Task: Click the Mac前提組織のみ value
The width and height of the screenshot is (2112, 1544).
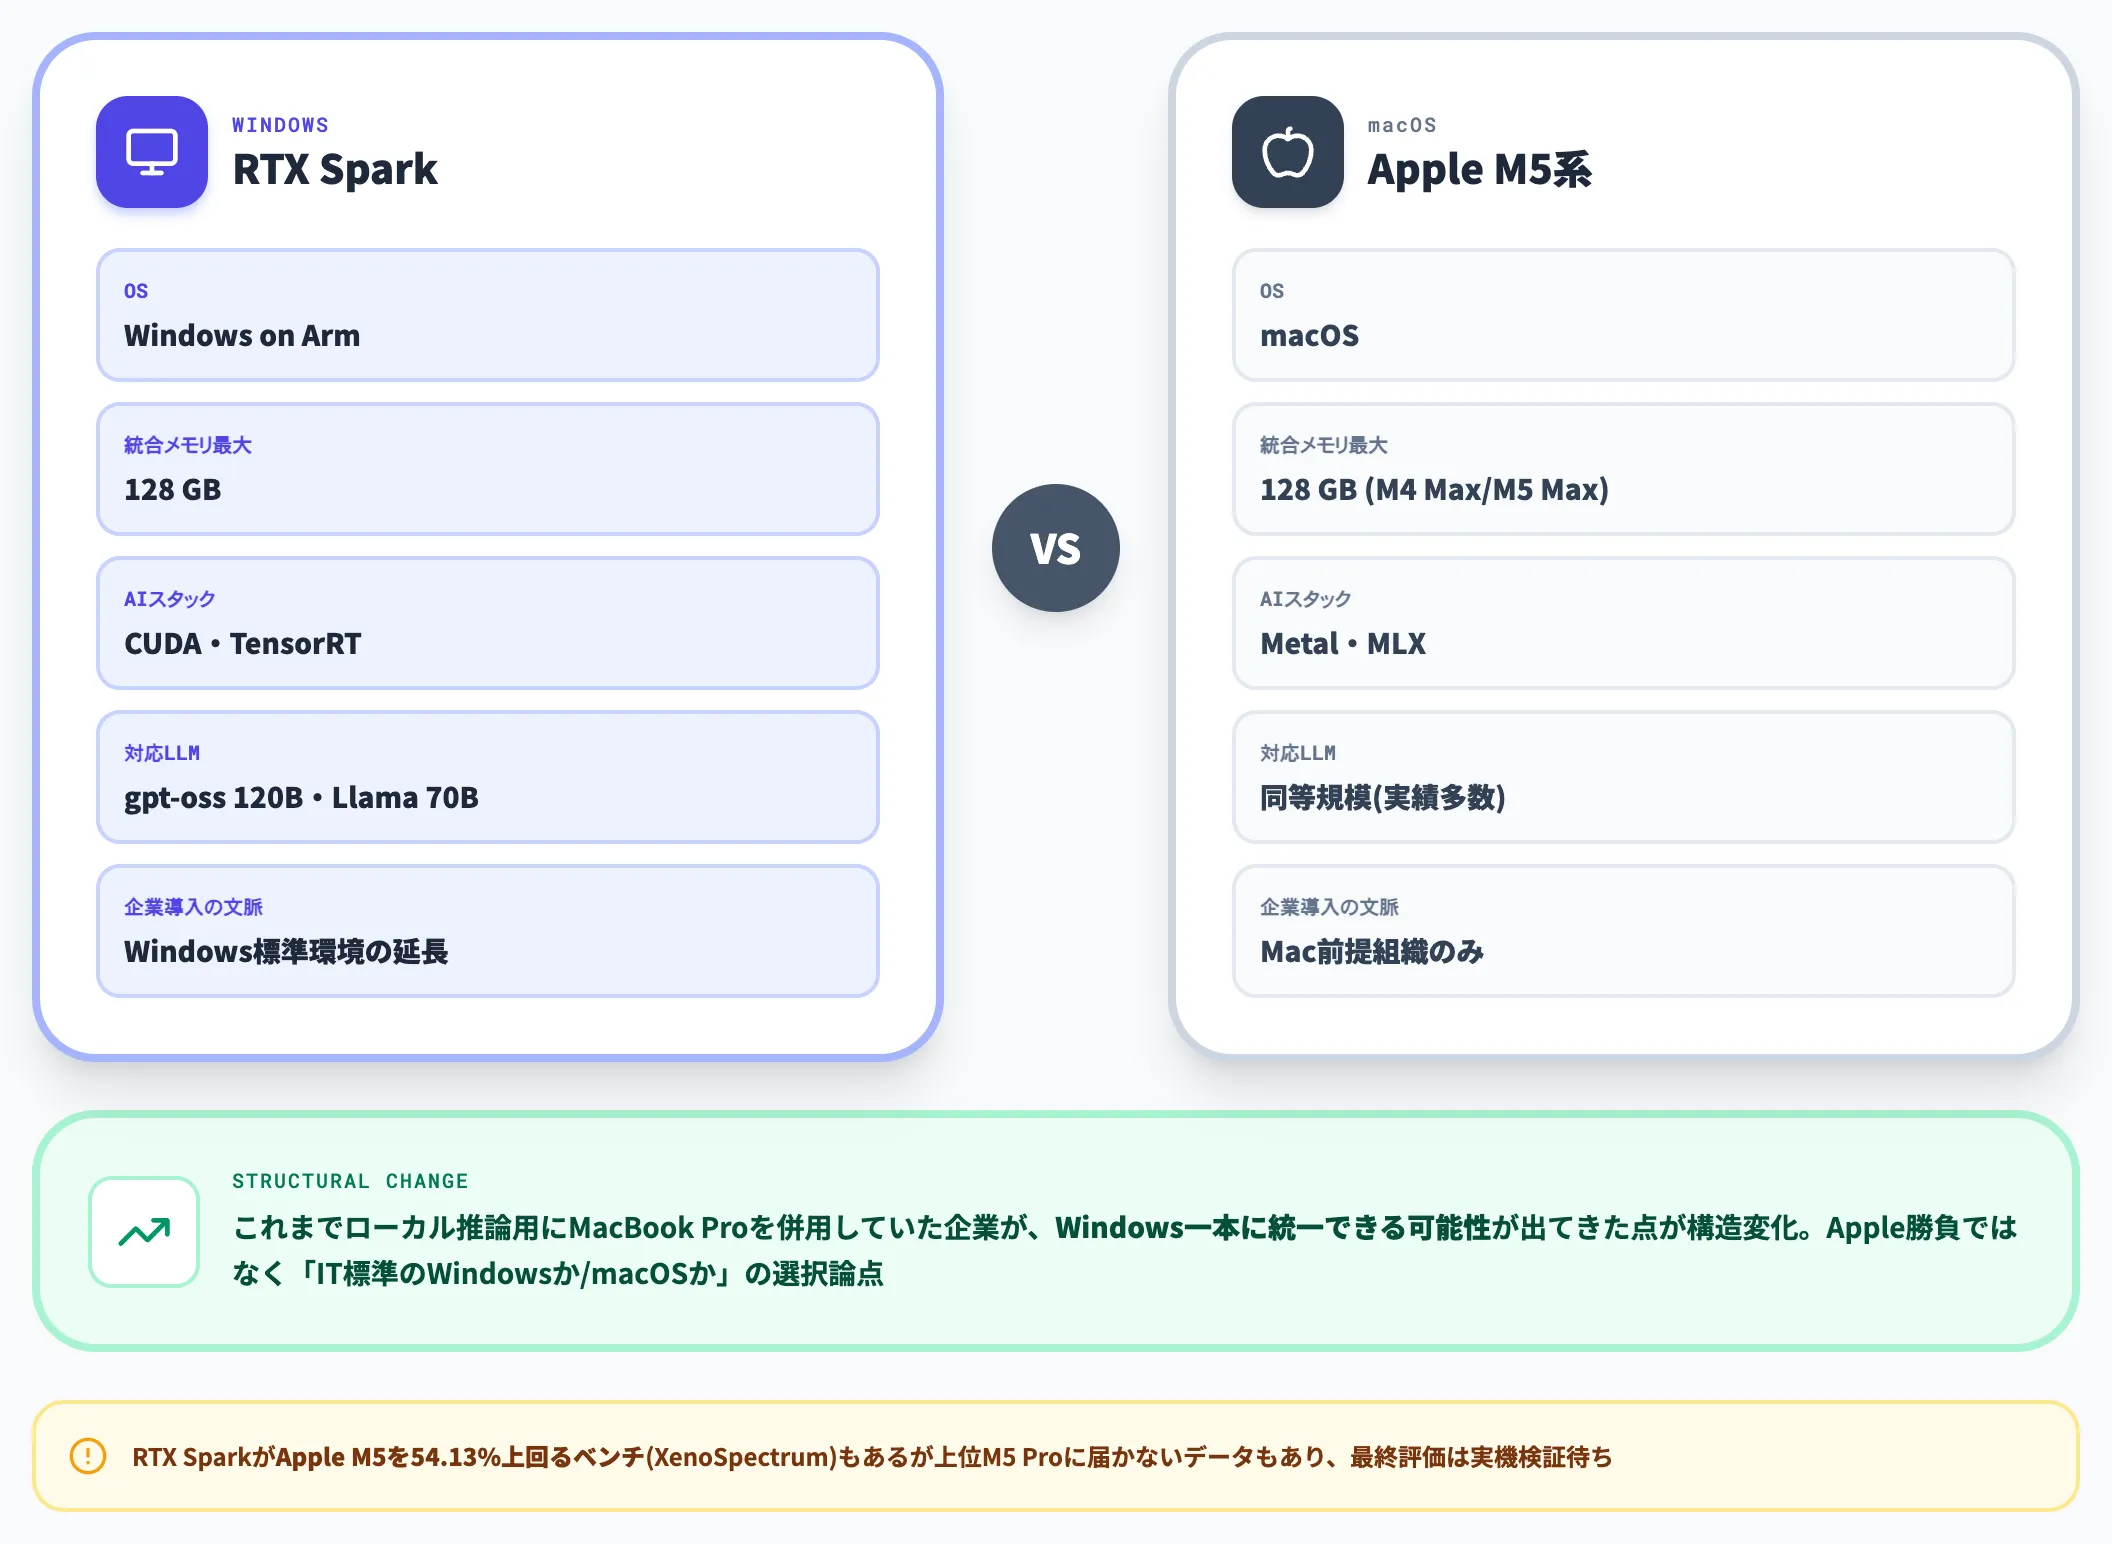Action: click(1372, 951)
